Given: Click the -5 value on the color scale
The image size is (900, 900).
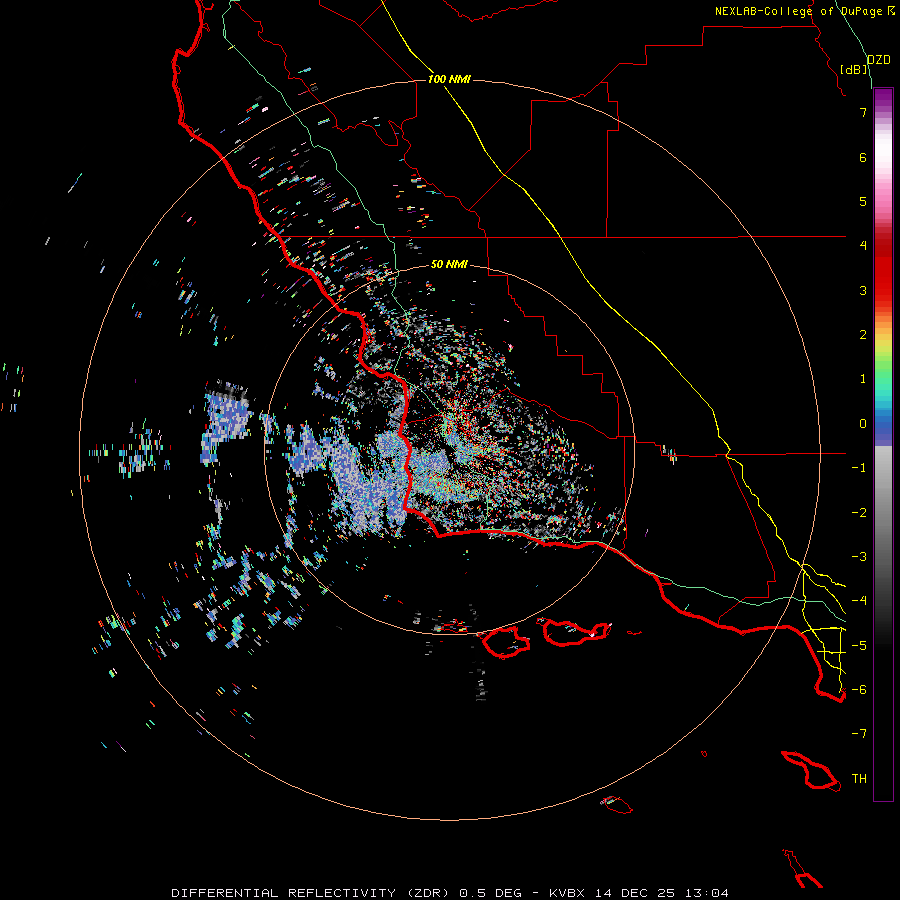Looking at the screenshot, I should coord(859,646).
